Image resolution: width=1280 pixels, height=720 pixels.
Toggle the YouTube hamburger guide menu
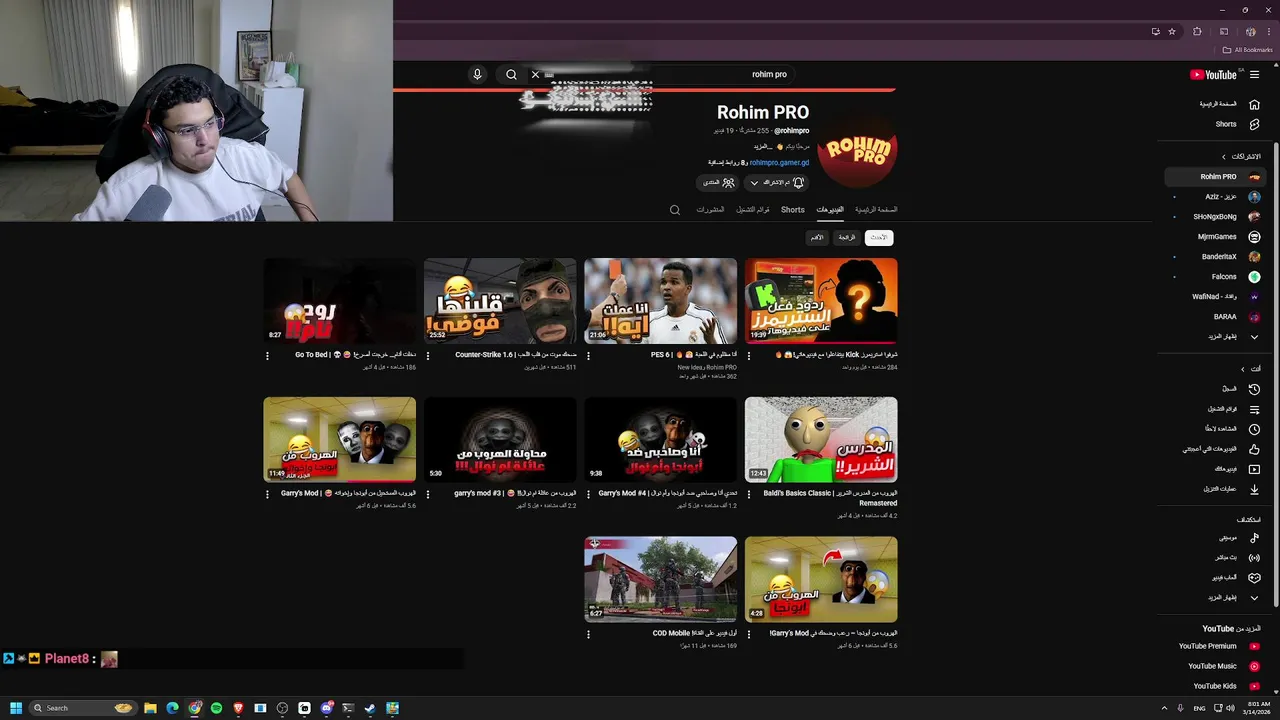pos(1254,75)
